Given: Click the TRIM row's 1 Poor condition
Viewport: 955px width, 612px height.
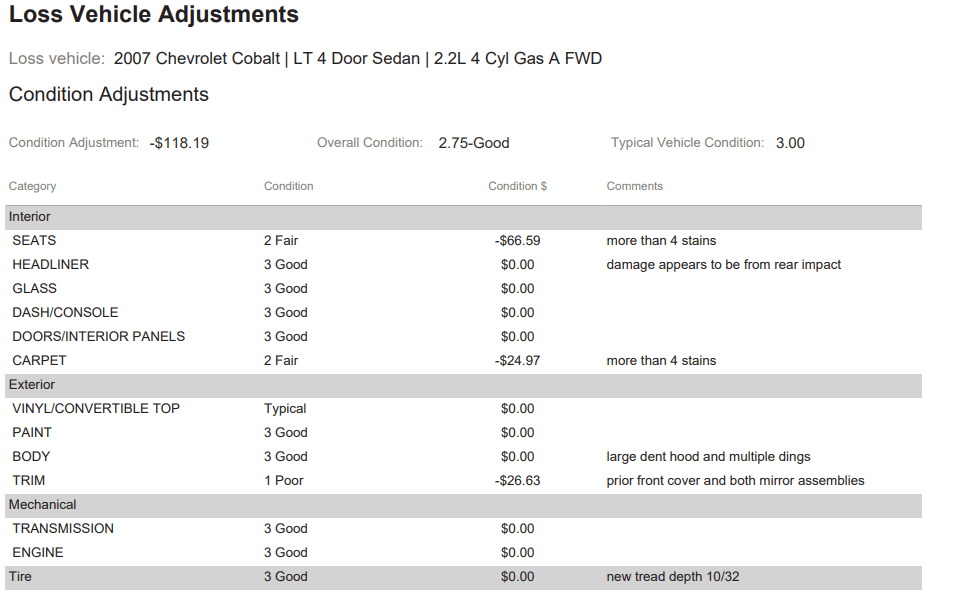Looking at the screenshot, I should [283, 481].
